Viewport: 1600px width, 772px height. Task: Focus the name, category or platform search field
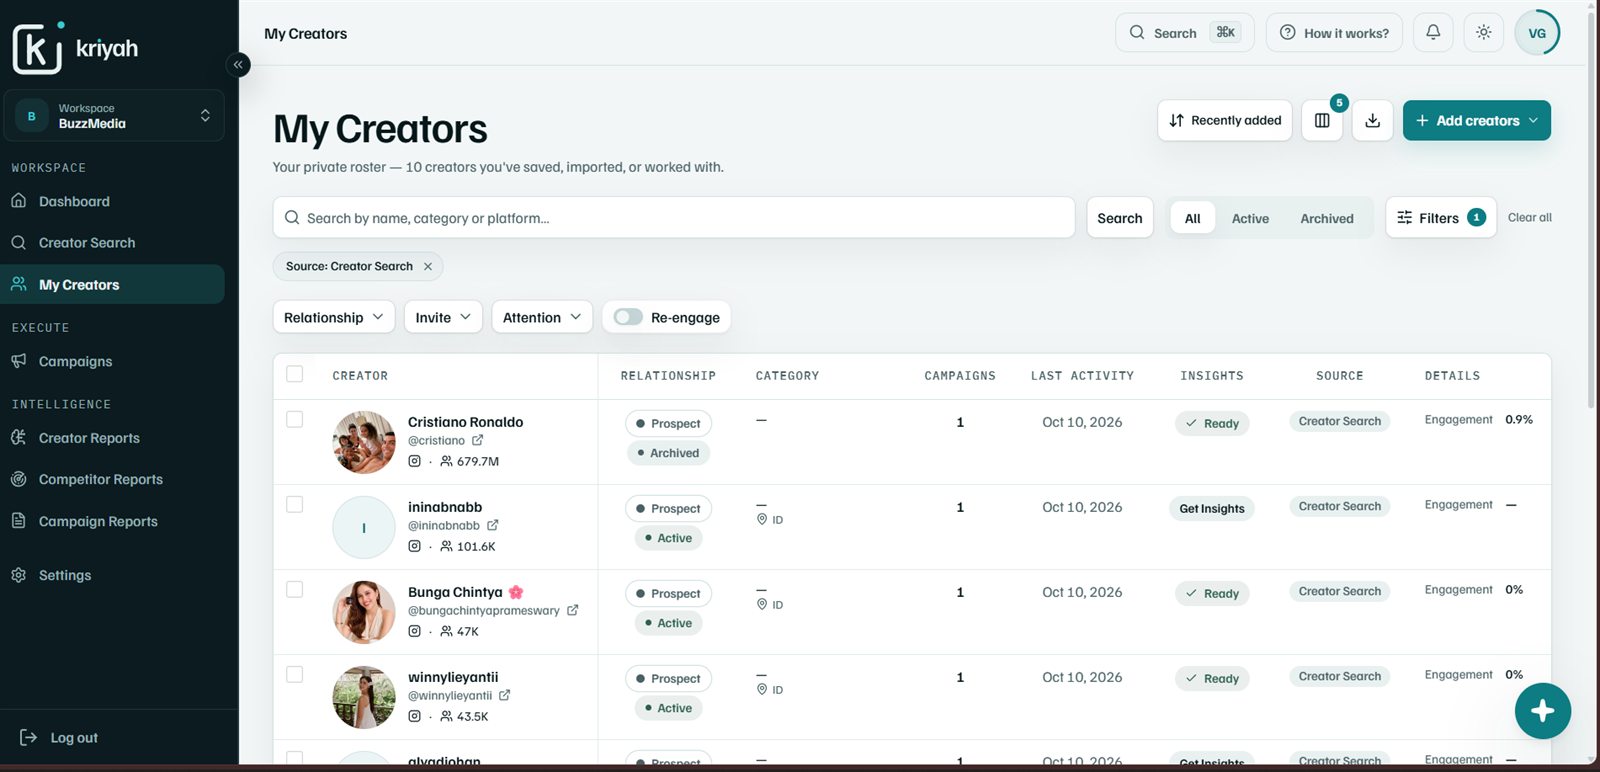coord(674,218)
